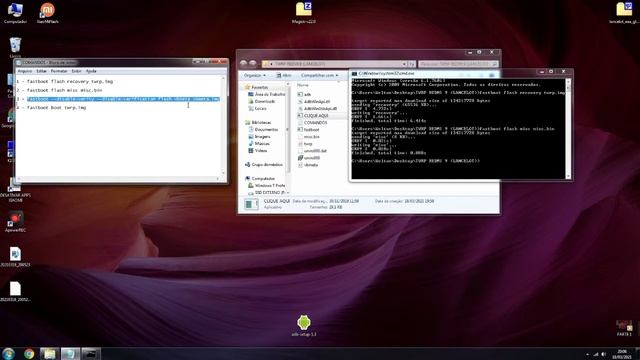The image size is (640, 360).
Task: Open the blank 2021 file icon on desktop
Action: 15,291
